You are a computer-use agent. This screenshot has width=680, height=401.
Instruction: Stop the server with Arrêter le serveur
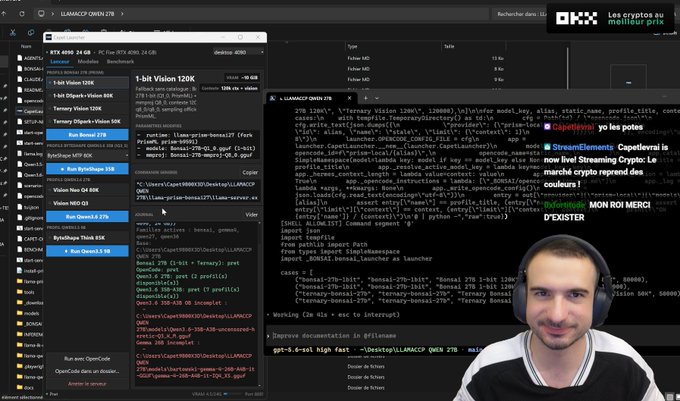[x=87, y=384]
